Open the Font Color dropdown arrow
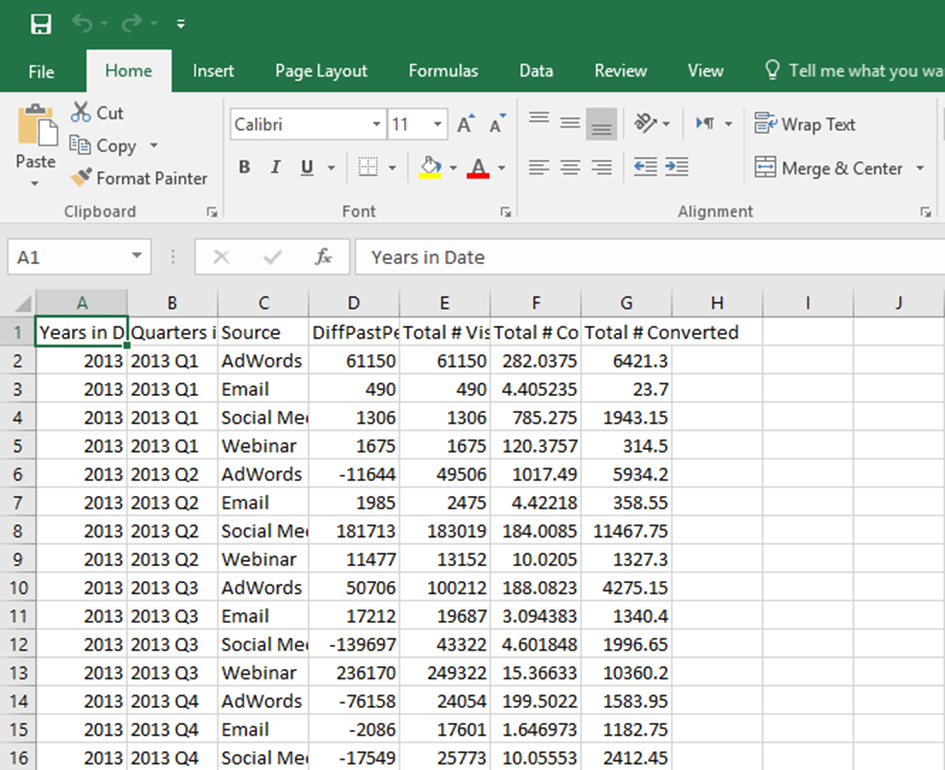The image size is (945, 770). pyautogui.click(x=499, y=167)
